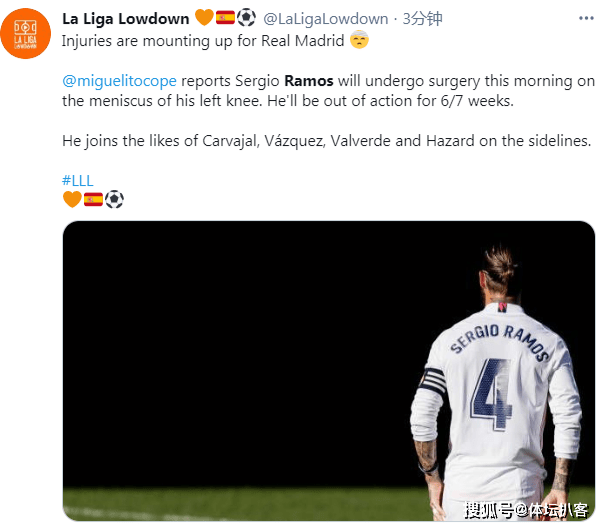Open the @miguelitocope mention
This screenshot has width=604, height=528.
pos(119,81)
